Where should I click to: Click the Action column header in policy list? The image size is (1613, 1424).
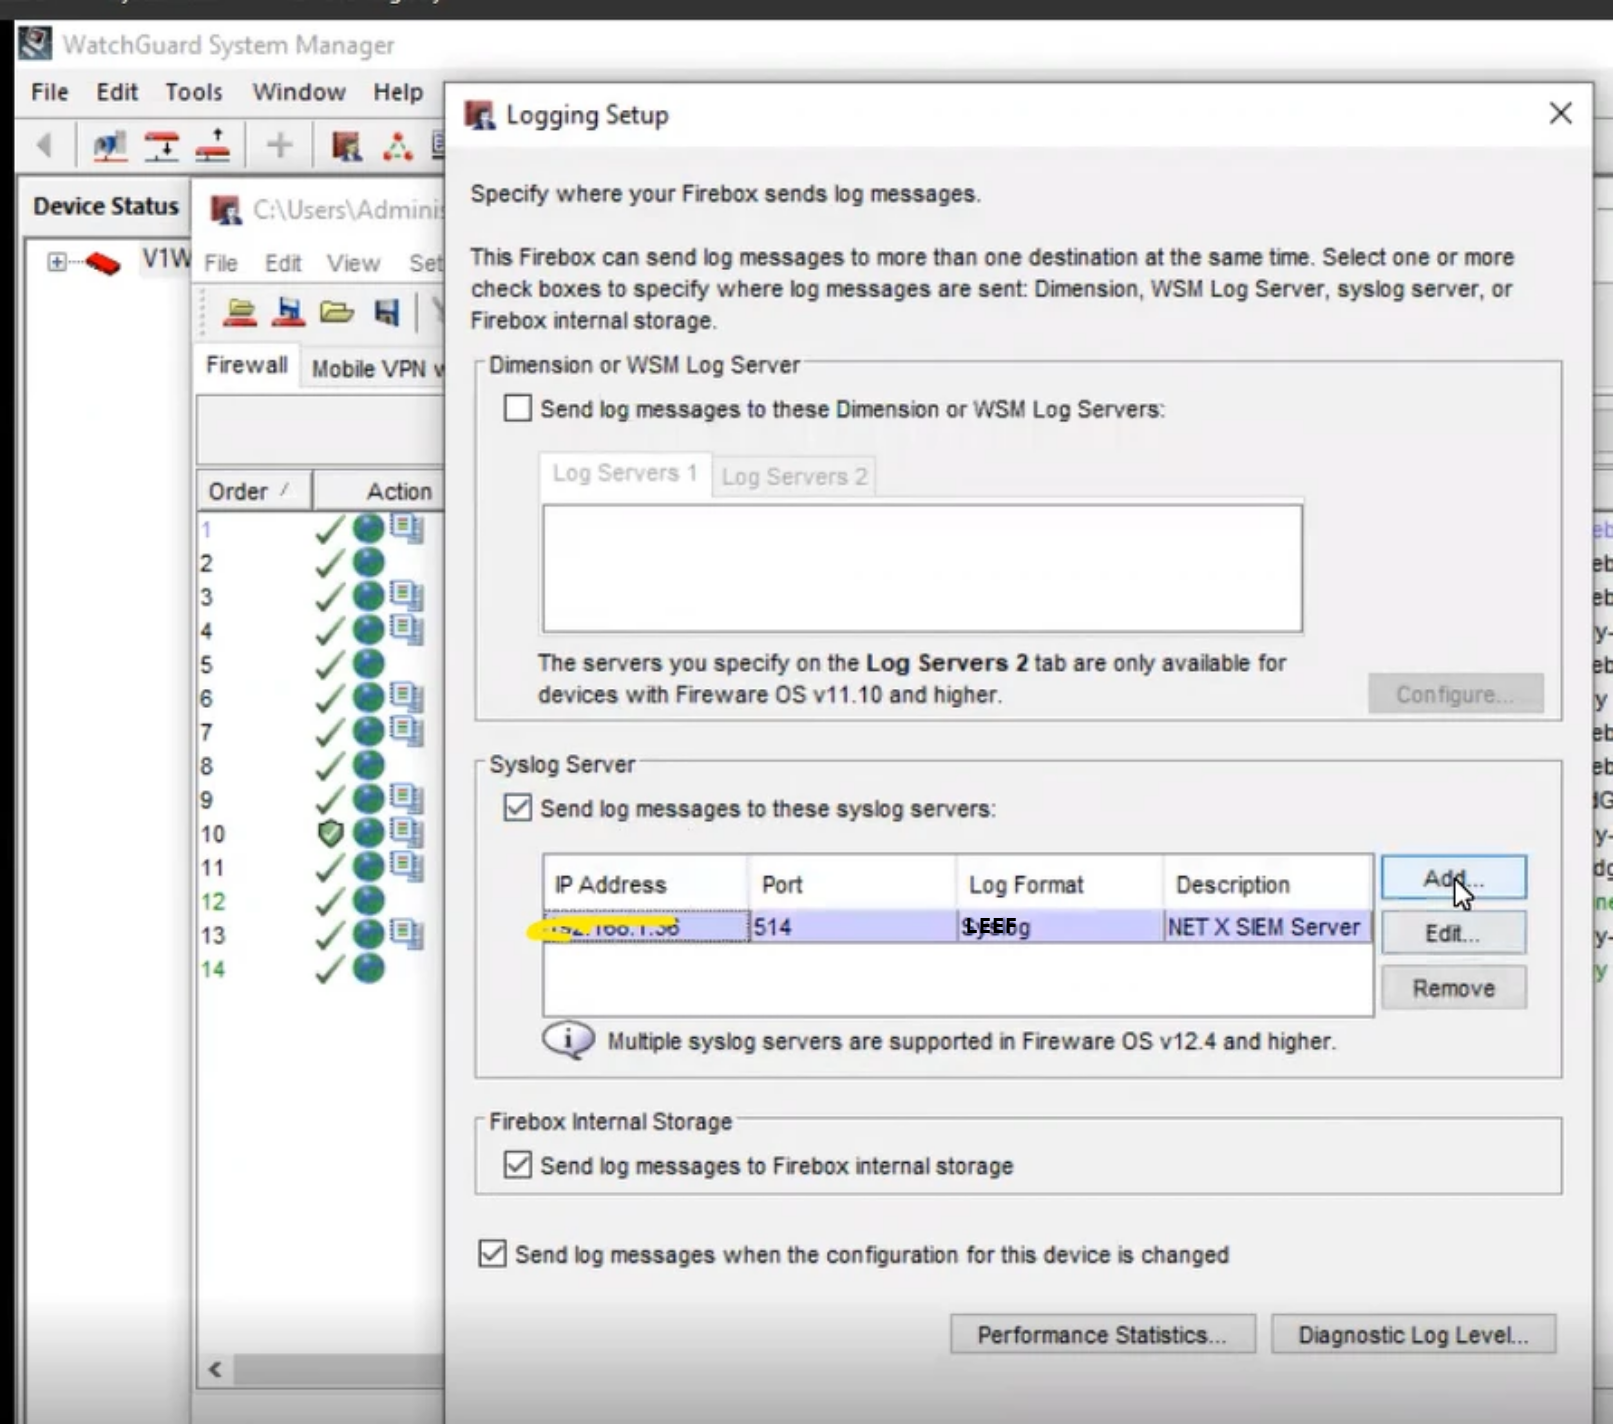pos(380,491)
